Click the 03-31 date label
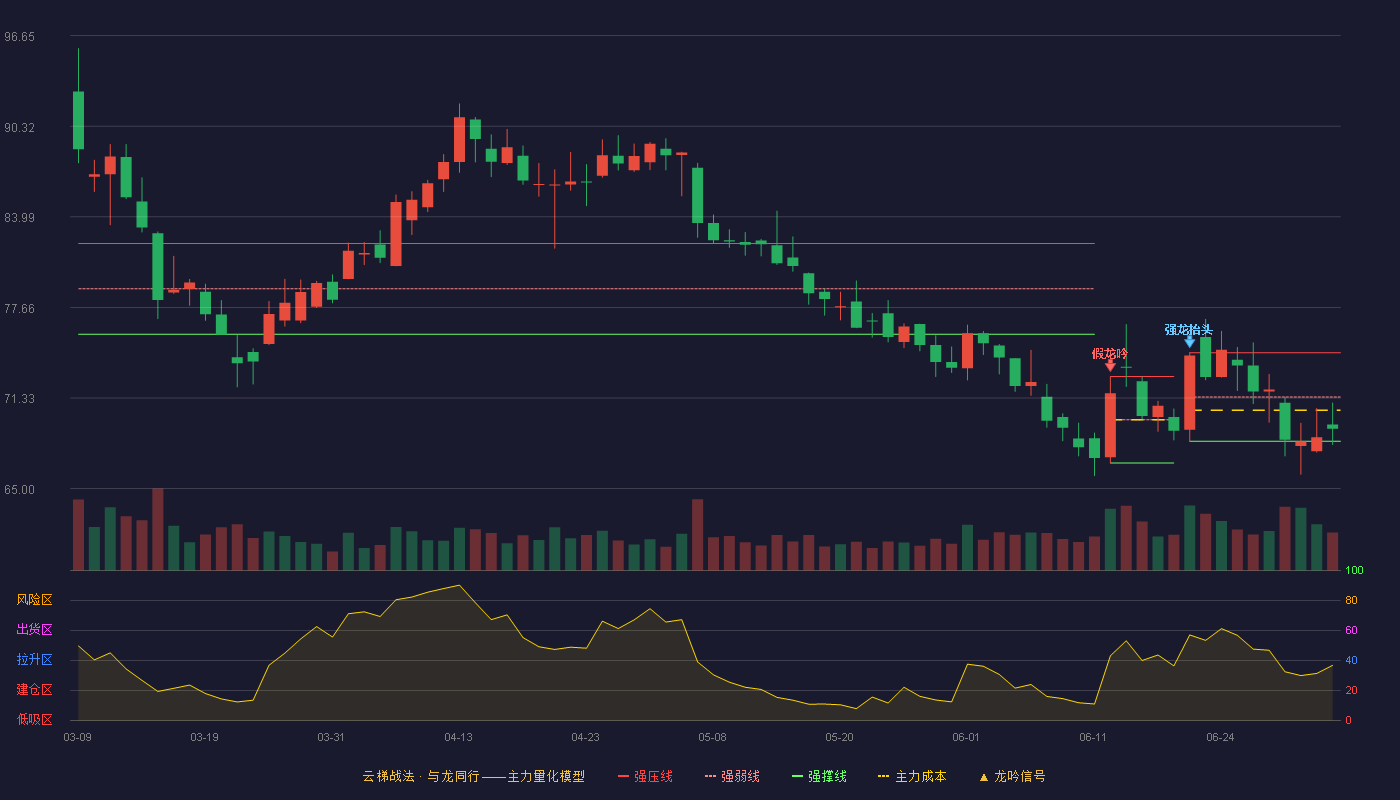The width and height of the screenshot is (1400, 800). (x=332, y=737)
